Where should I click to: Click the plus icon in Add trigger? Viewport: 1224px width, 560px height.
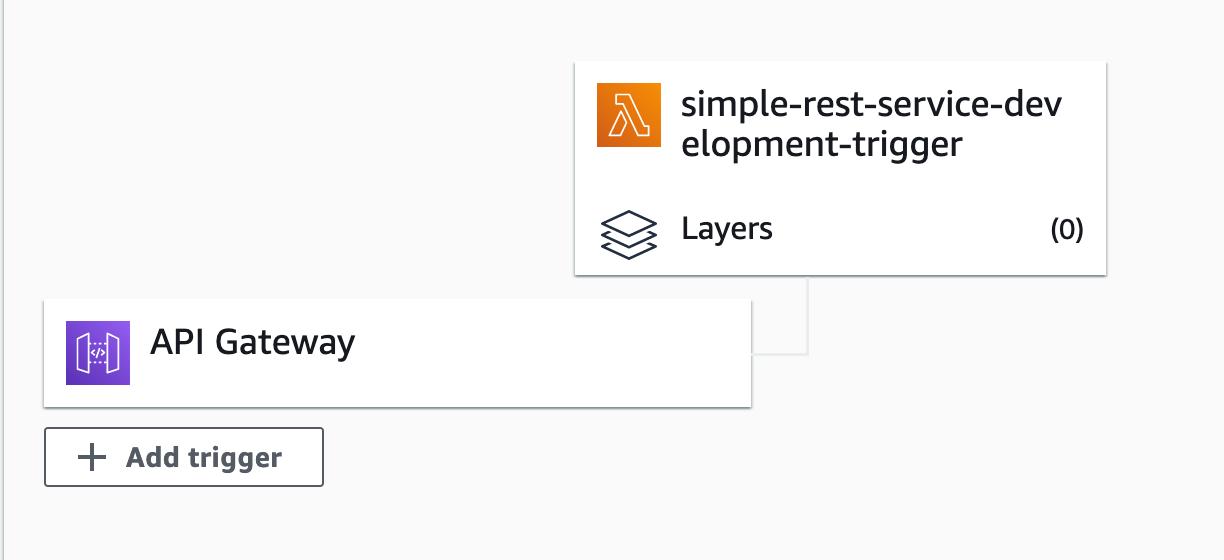coord(92,457)
